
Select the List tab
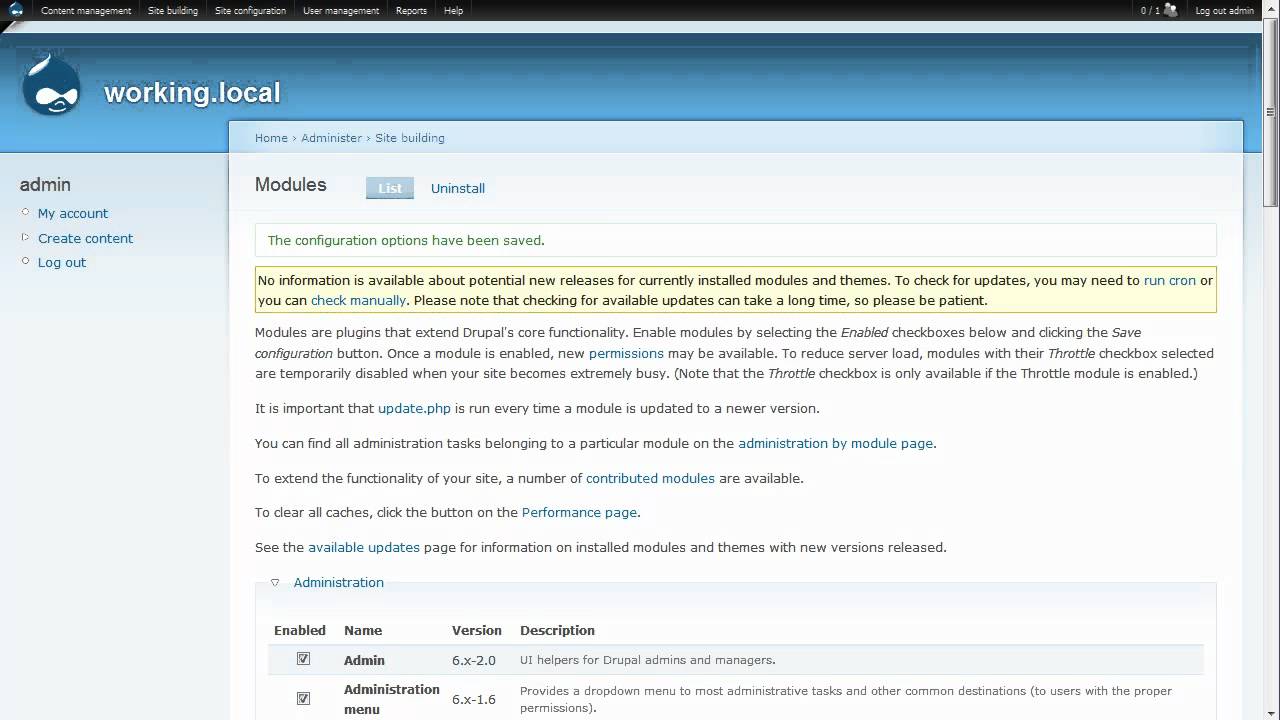(x=390, y=188)
